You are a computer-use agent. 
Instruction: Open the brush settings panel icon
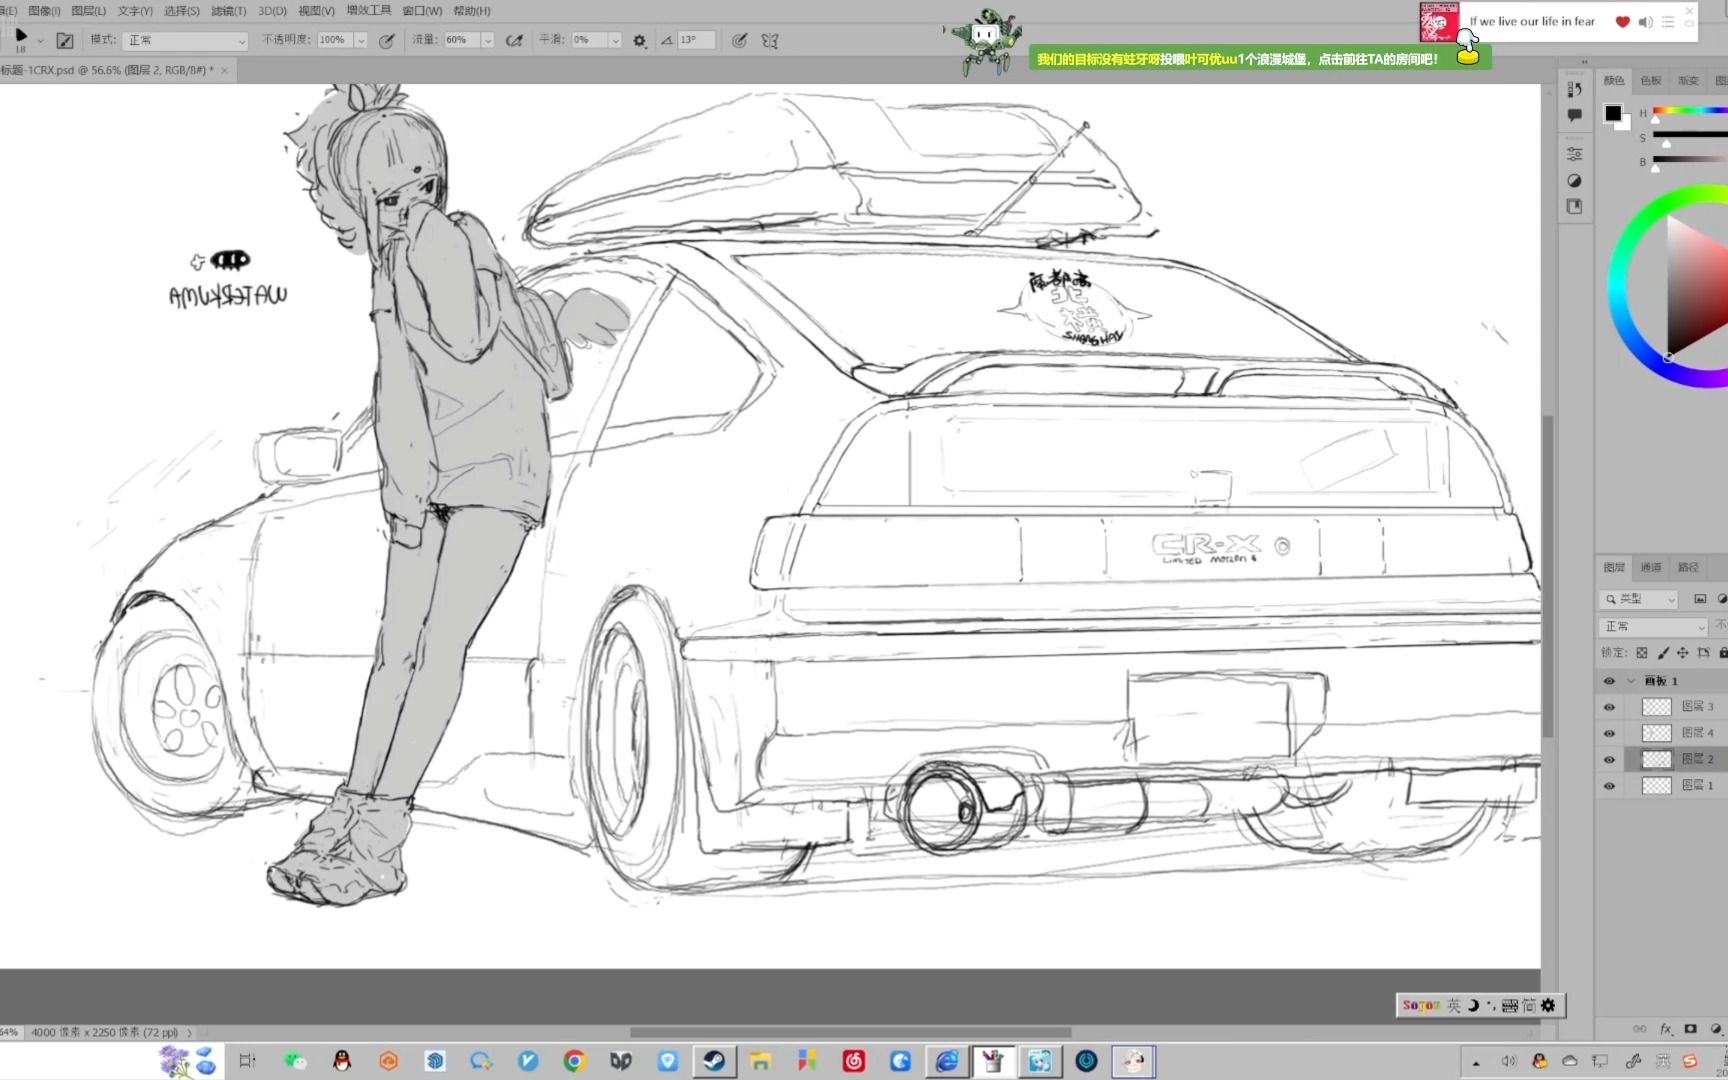tap(65, 40)
